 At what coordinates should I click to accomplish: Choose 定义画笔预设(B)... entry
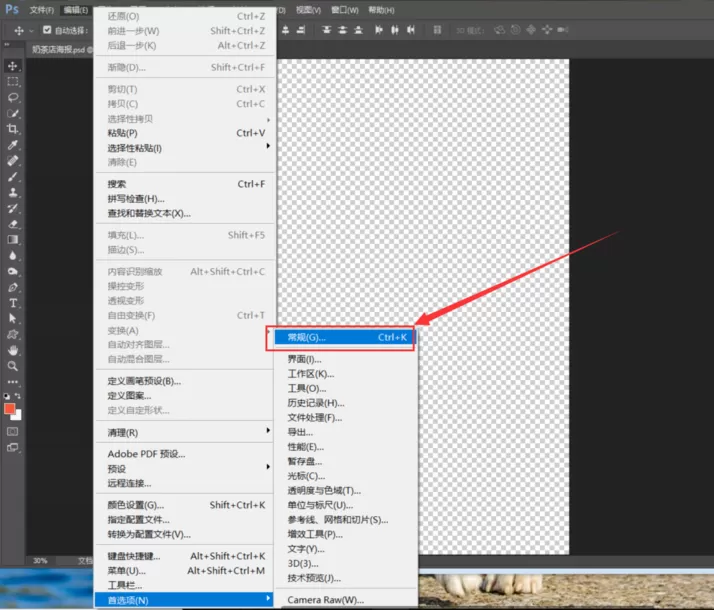click(184, 381)
